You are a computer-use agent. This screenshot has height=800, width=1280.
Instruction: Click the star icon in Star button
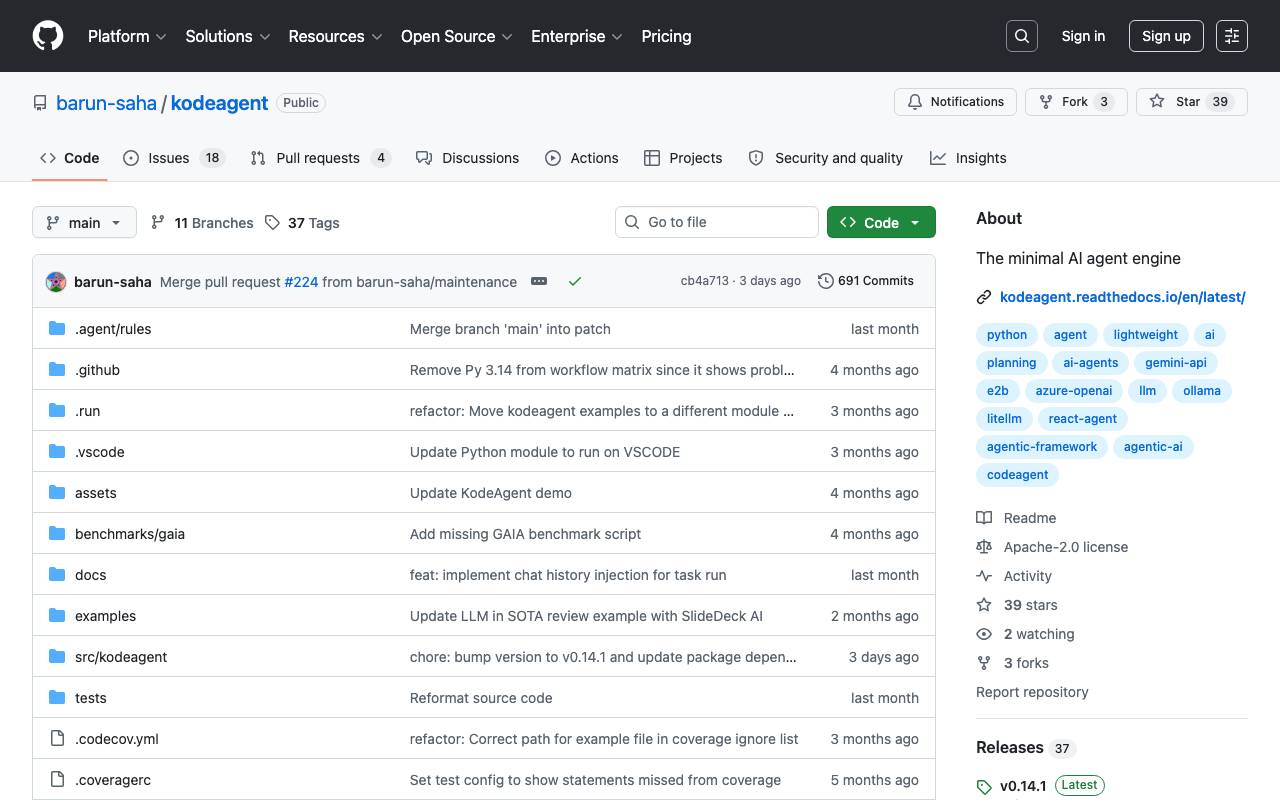(1157, 102)
